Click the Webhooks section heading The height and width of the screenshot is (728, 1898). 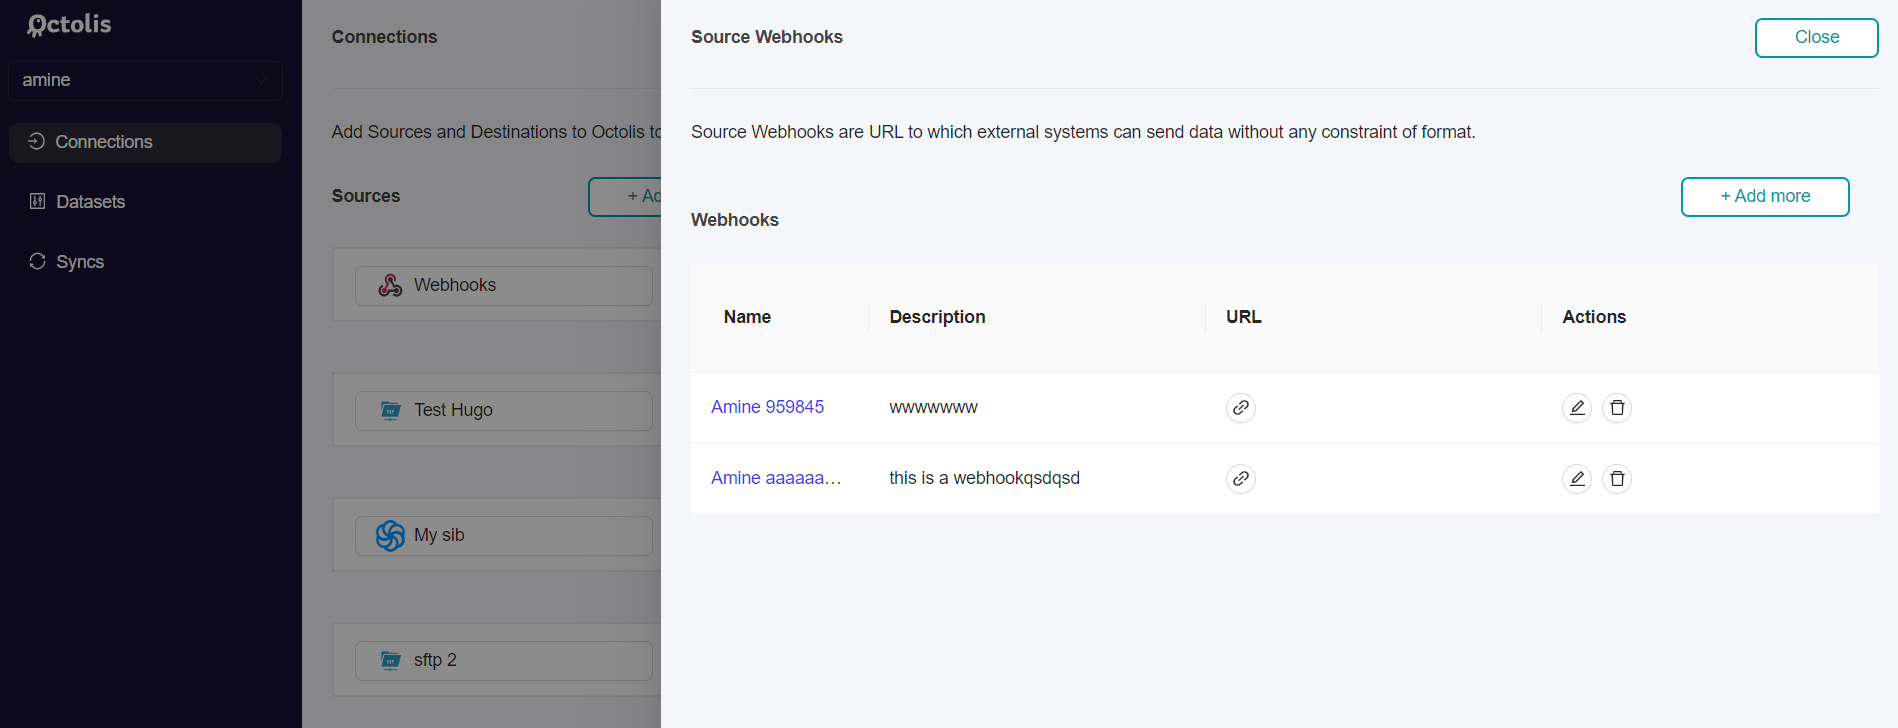pyautogui.click(x=734, y=220)
